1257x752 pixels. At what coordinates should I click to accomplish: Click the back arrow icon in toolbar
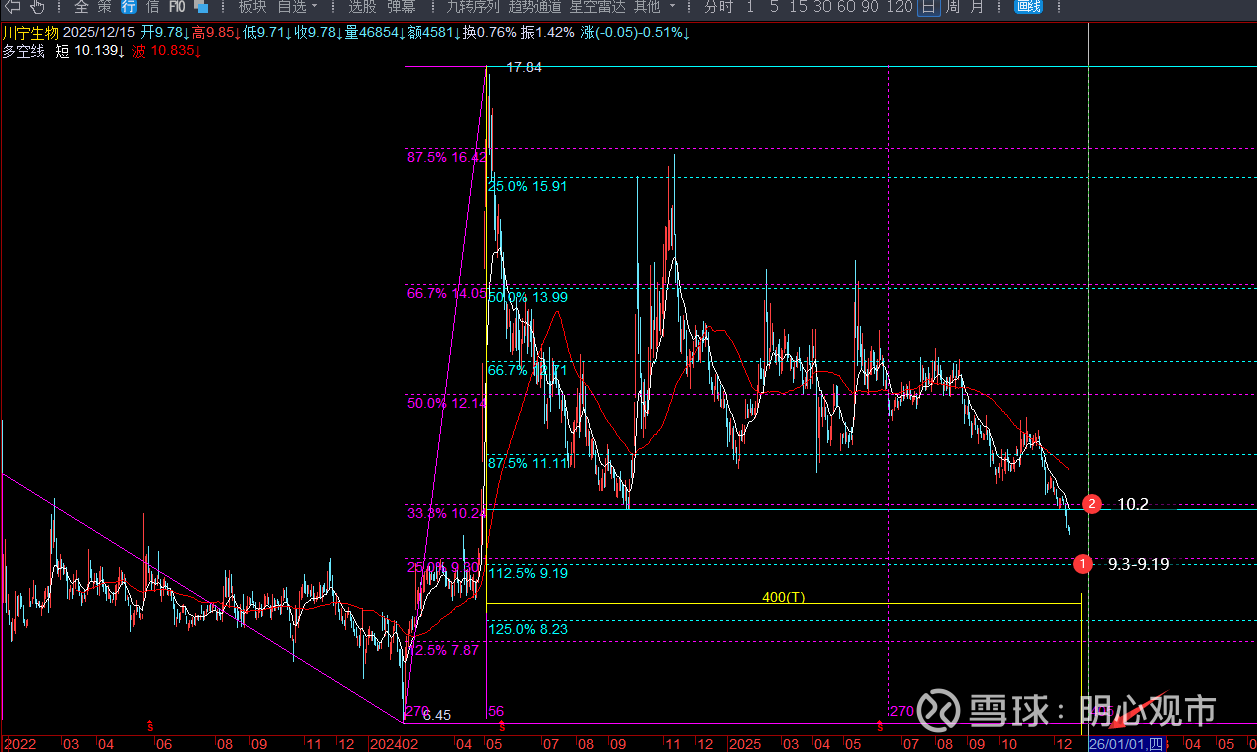point(12,7)
